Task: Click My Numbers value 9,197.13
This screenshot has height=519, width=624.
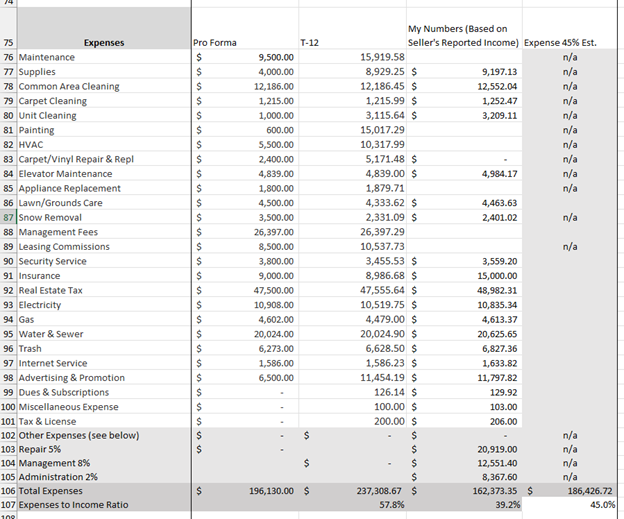Action: click(x=464, y=72)
